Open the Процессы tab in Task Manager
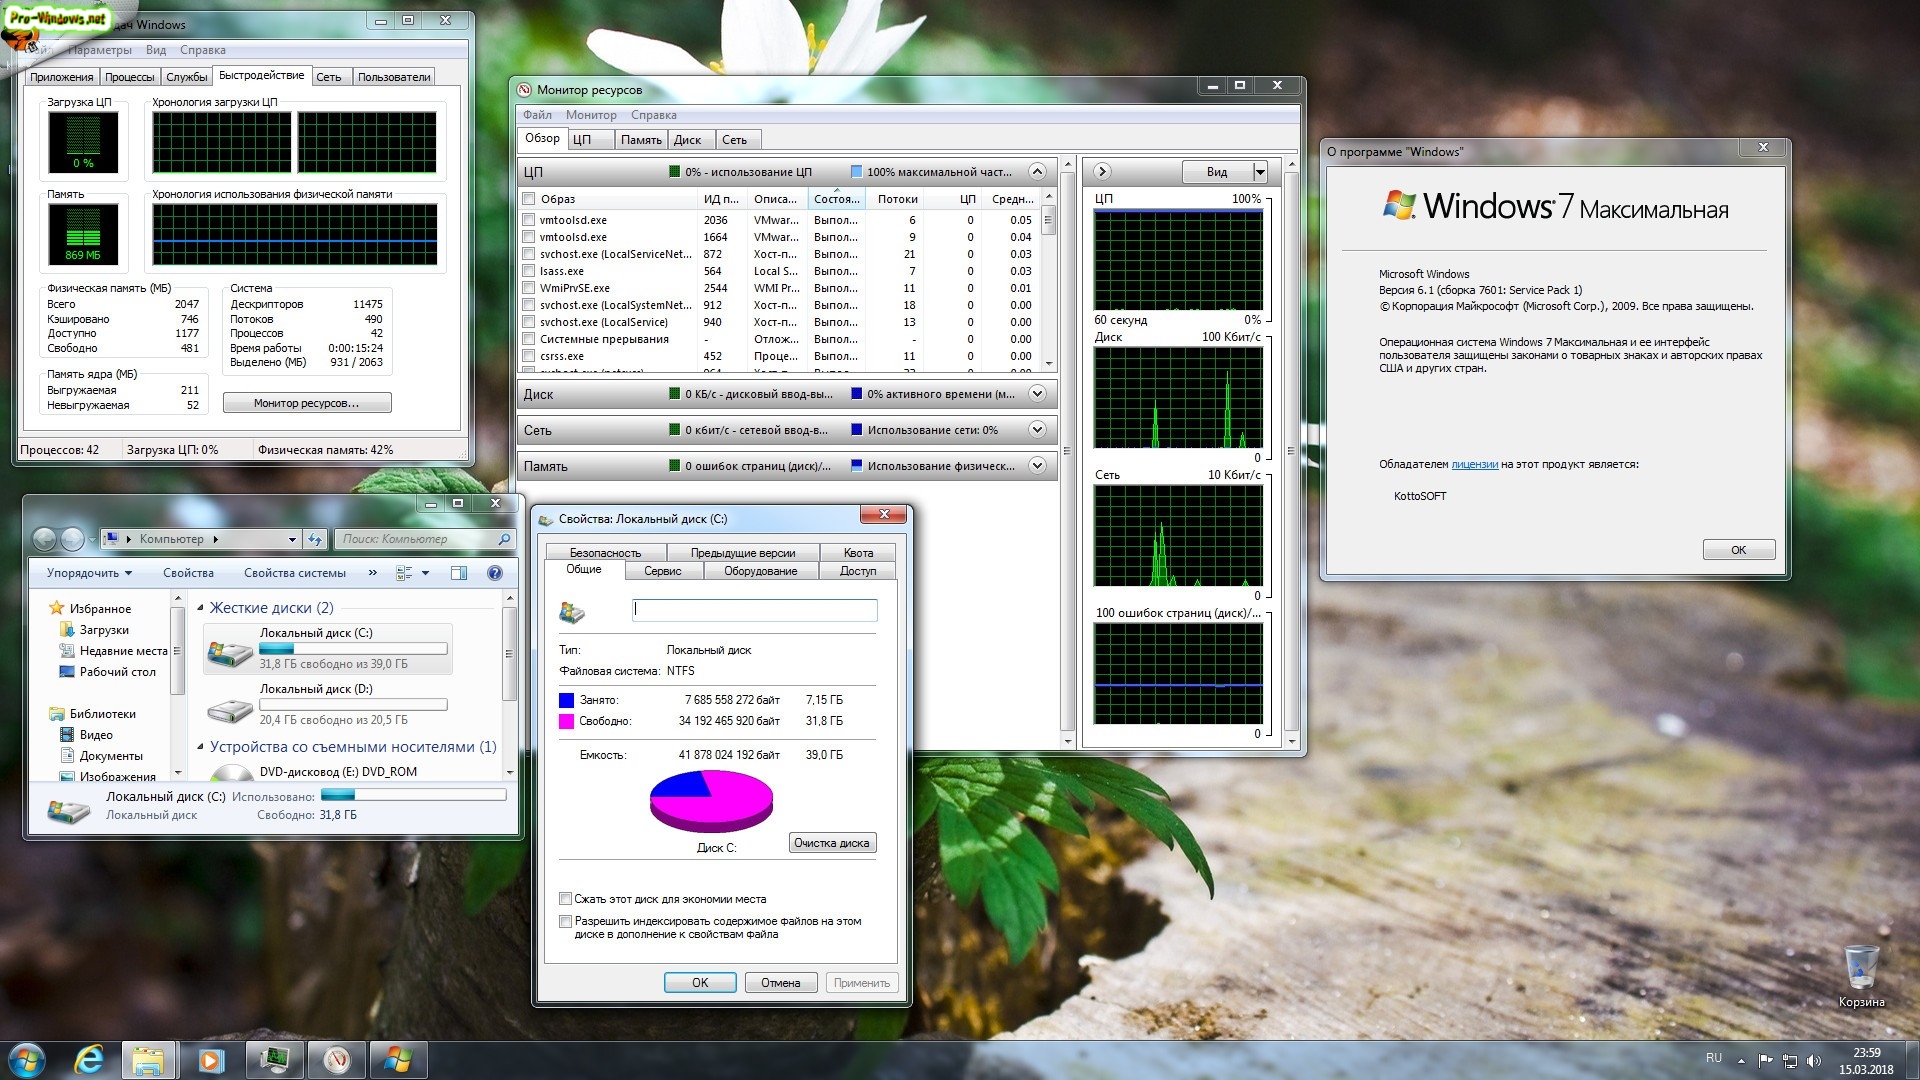The image size is (1920, 1080). tap(129, 77)
